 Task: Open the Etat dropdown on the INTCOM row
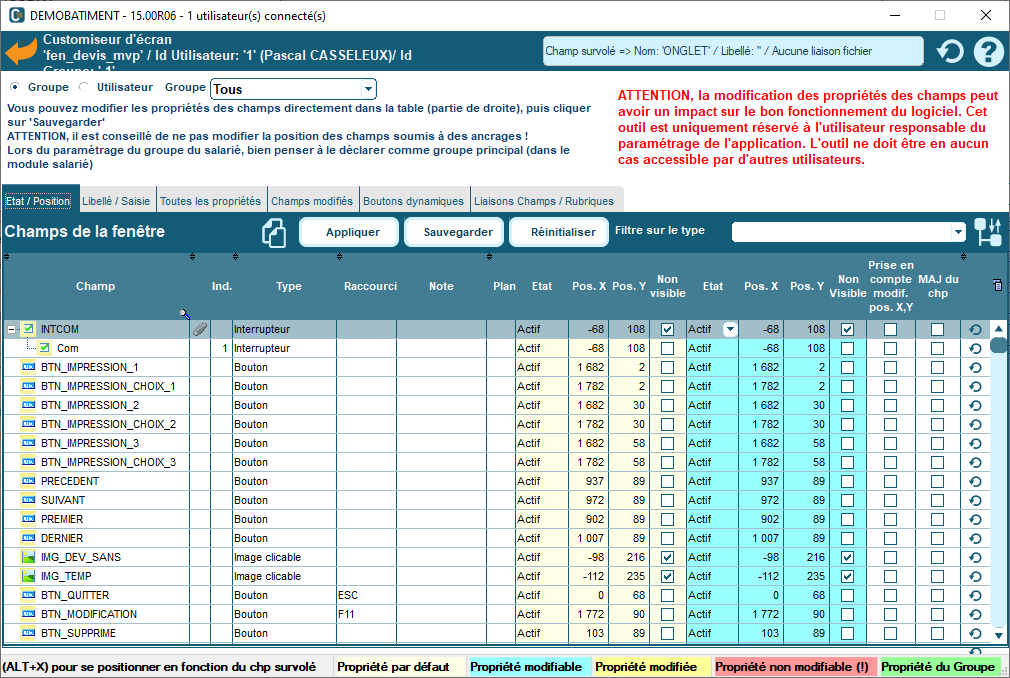(x=729, y=329)
